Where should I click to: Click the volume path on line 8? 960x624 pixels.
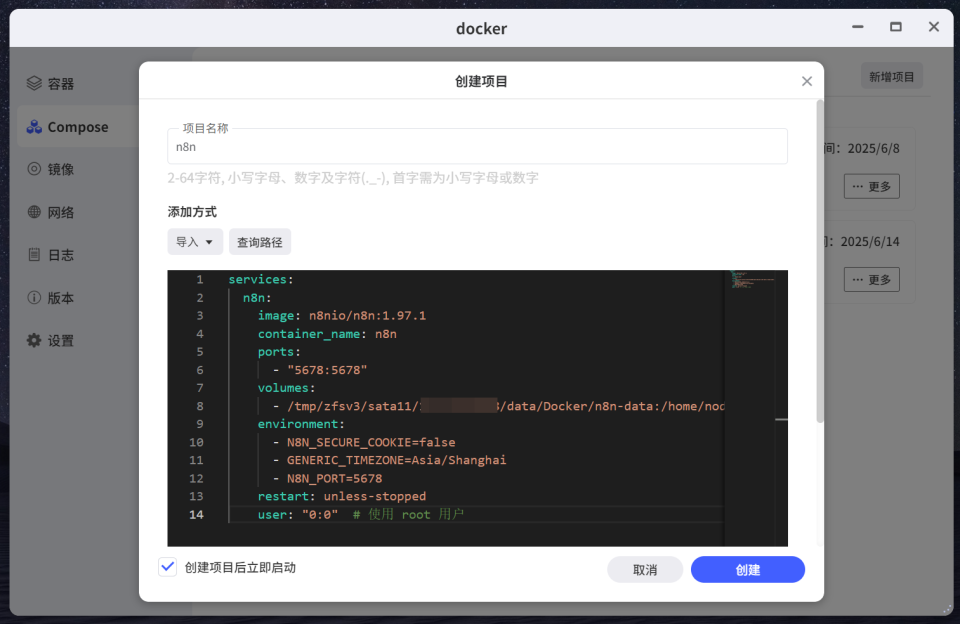point(506,406)
